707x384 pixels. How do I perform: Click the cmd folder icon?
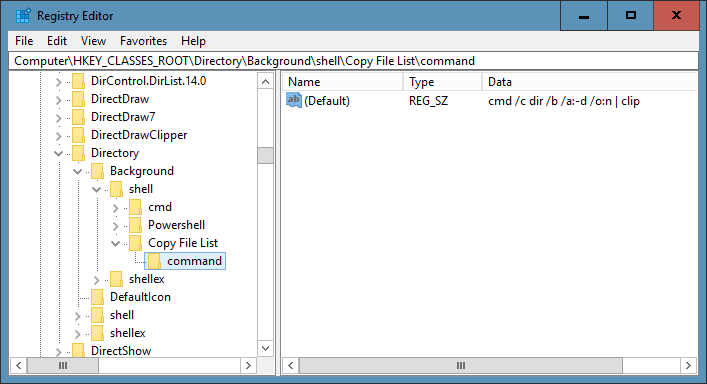click(x=135, y=207)
